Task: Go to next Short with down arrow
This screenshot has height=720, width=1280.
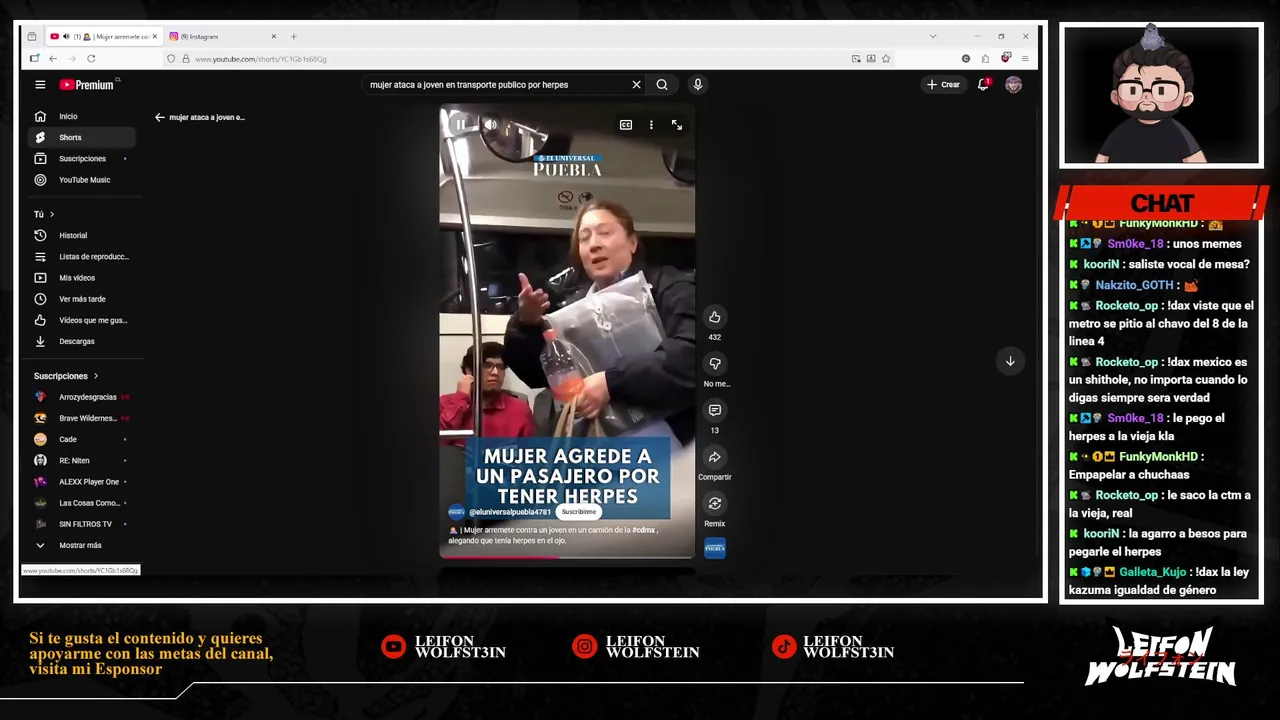Action: (x=1010, y=361)
